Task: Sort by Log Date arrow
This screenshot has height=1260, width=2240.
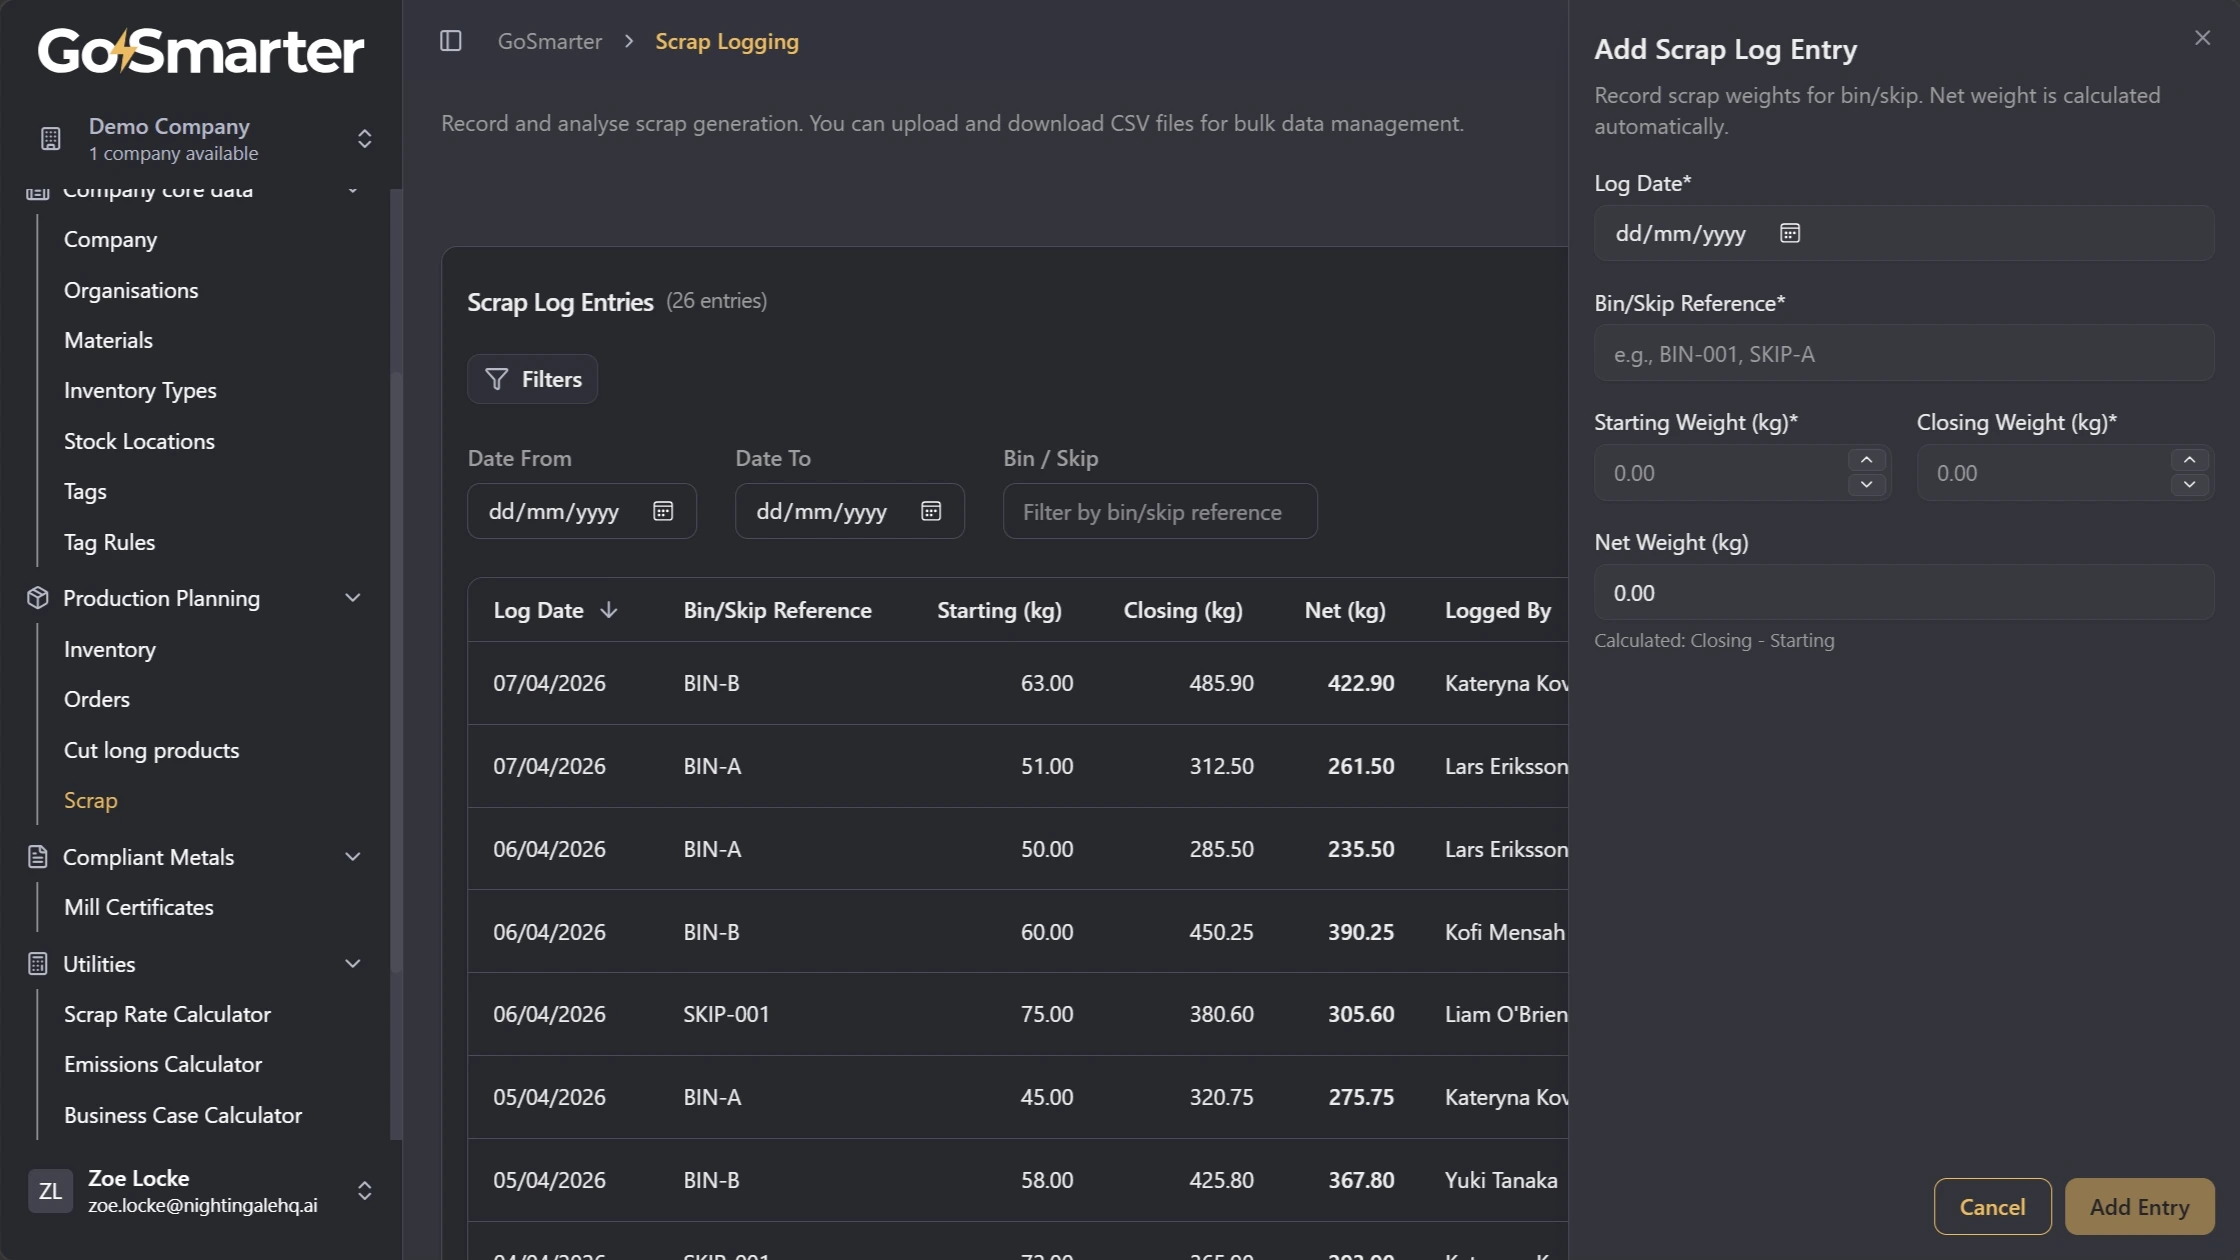Action: click(609, 610)
